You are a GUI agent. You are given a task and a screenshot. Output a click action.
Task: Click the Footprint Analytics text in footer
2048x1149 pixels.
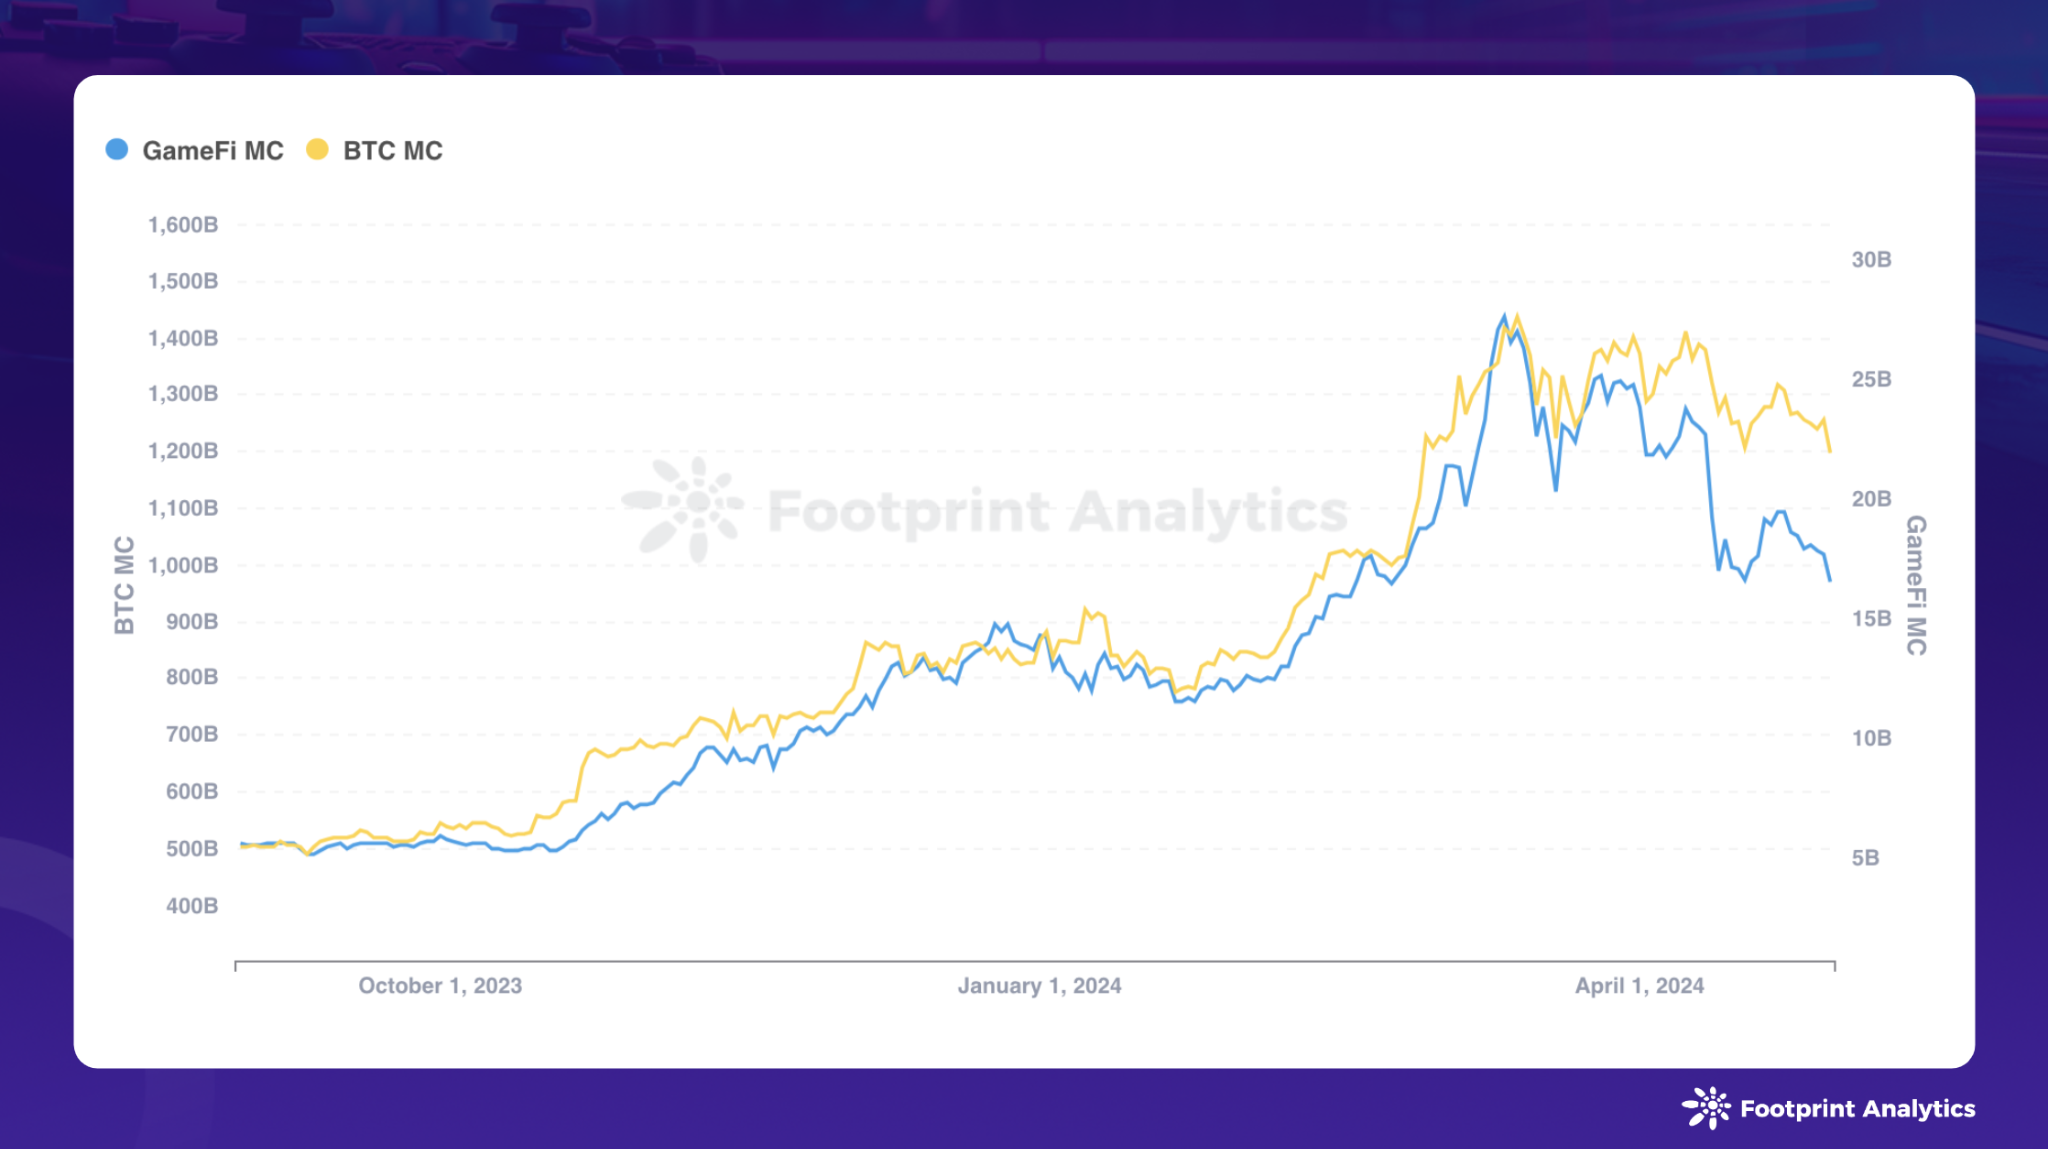[x=1857, y=1109]
